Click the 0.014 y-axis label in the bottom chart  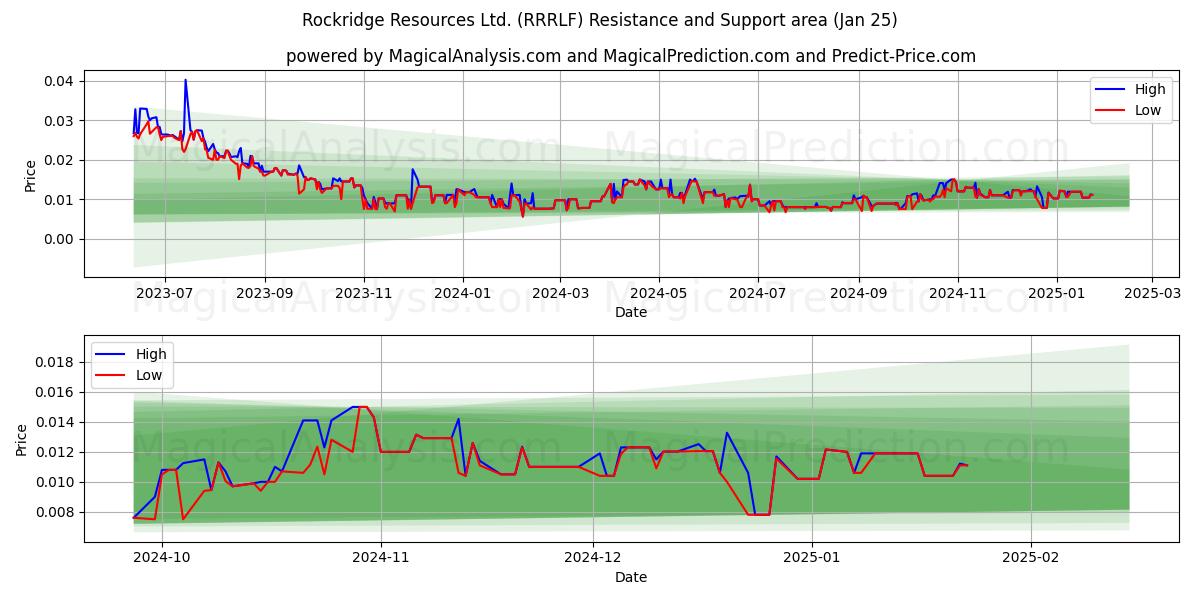pos(55,422)
